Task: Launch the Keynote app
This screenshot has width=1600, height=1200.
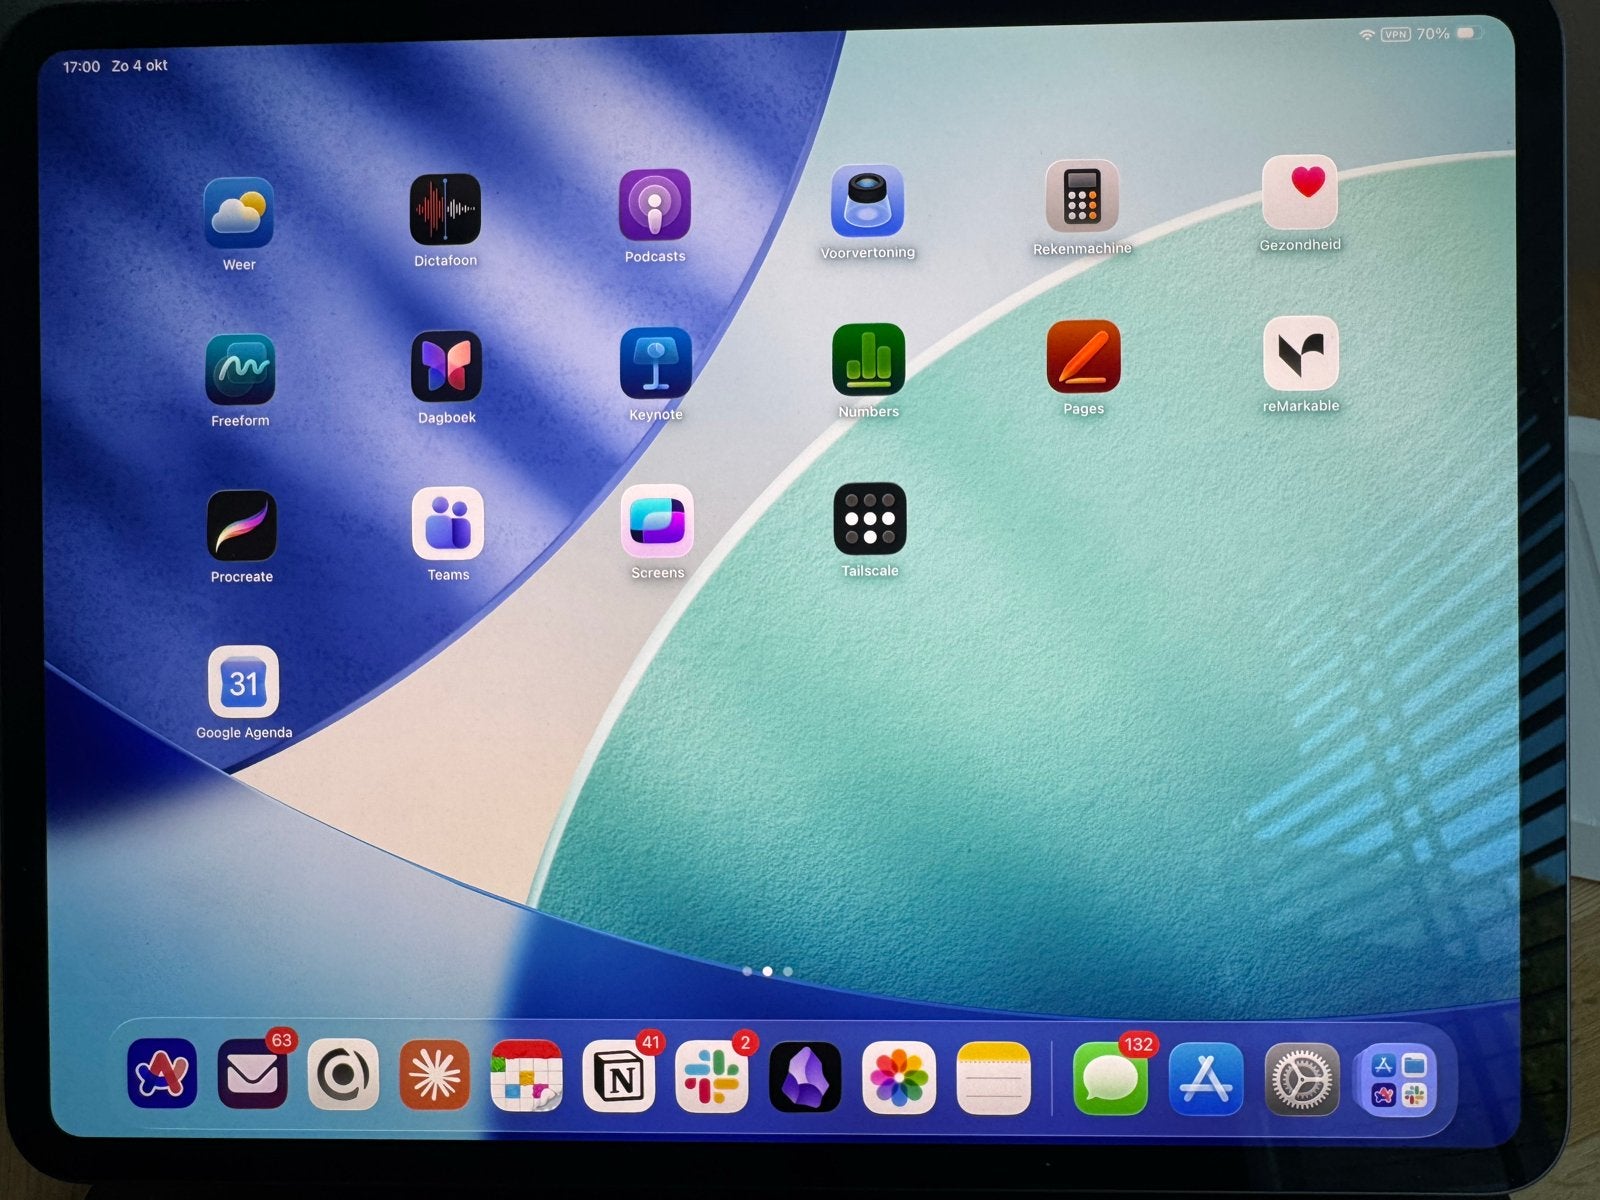Action: click(656, 363)
